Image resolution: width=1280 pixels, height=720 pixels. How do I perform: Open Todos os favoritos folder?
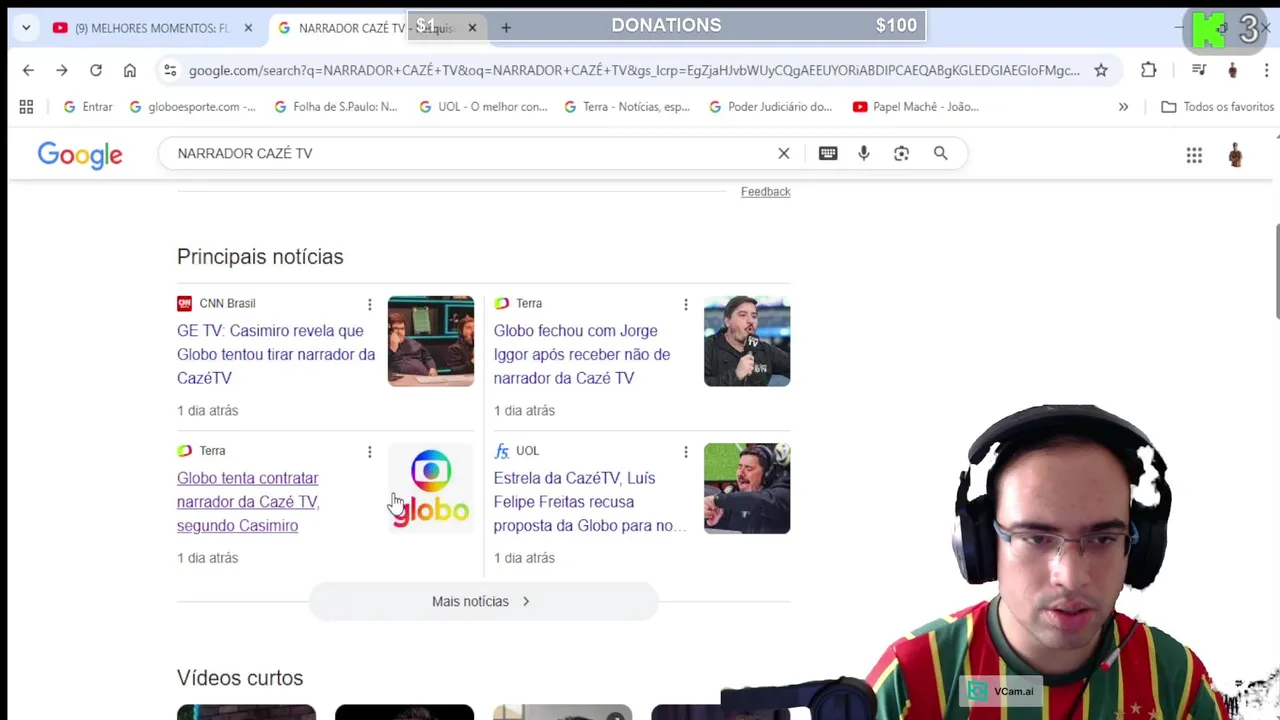click(x=1217, y=107)
